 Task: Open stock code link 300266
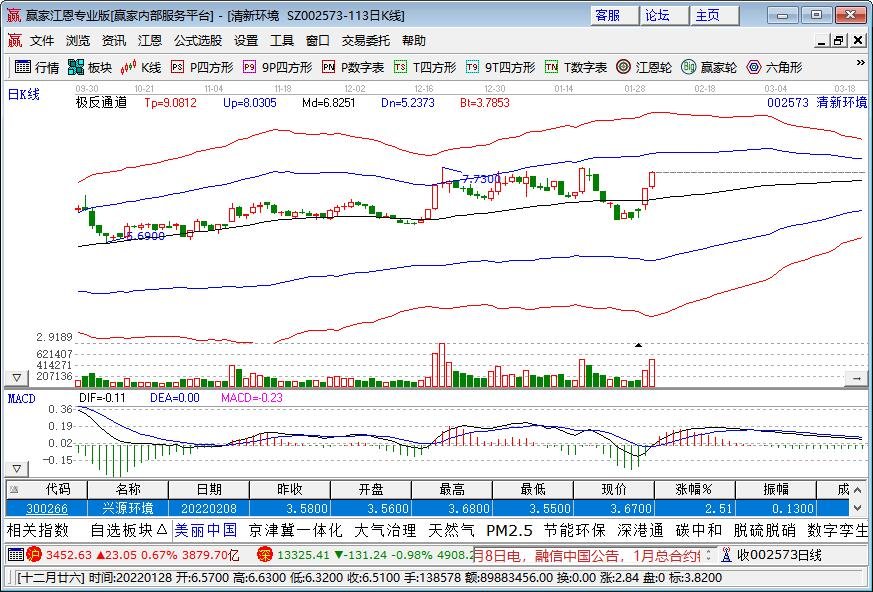point(47,508)
